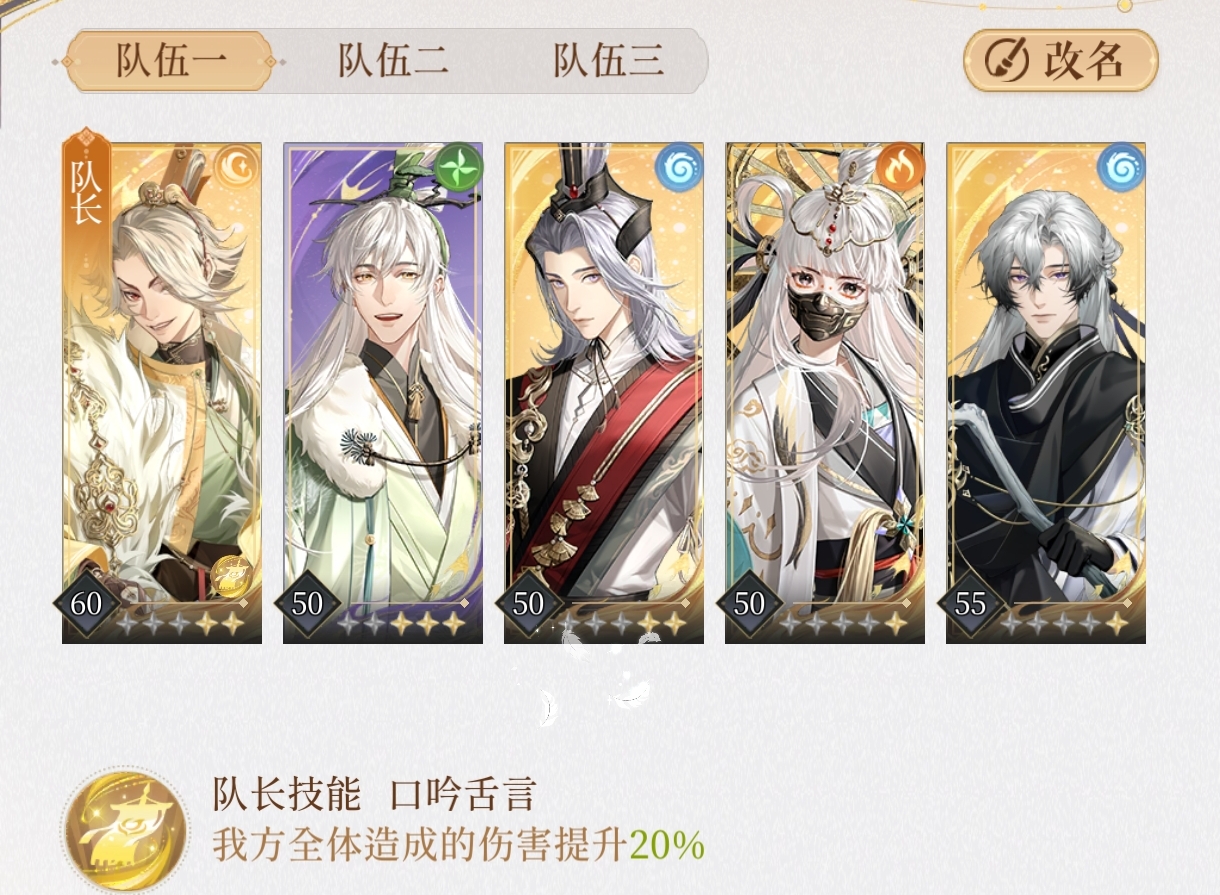Click the blue water icon on third card
This screenshot has height=895, width=1220.
tap(680, 168)
